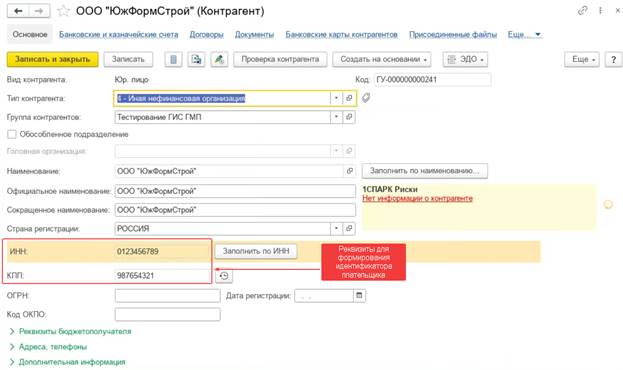623x370 pixels.
Task: Open the Банковские карты контрагентов tab
Action: click(x=342, y=35)
